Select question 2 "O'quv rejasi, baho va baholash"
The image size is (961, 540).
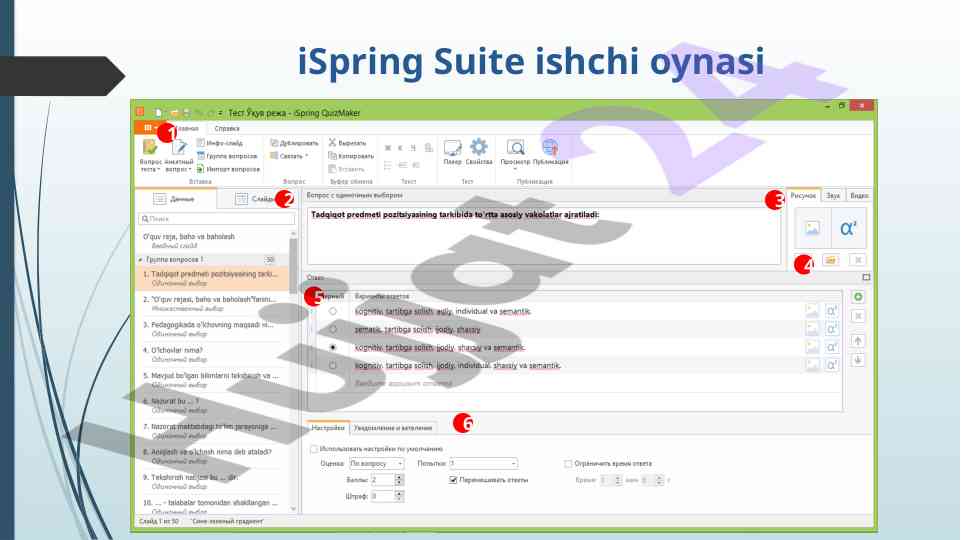click(212, 303)
